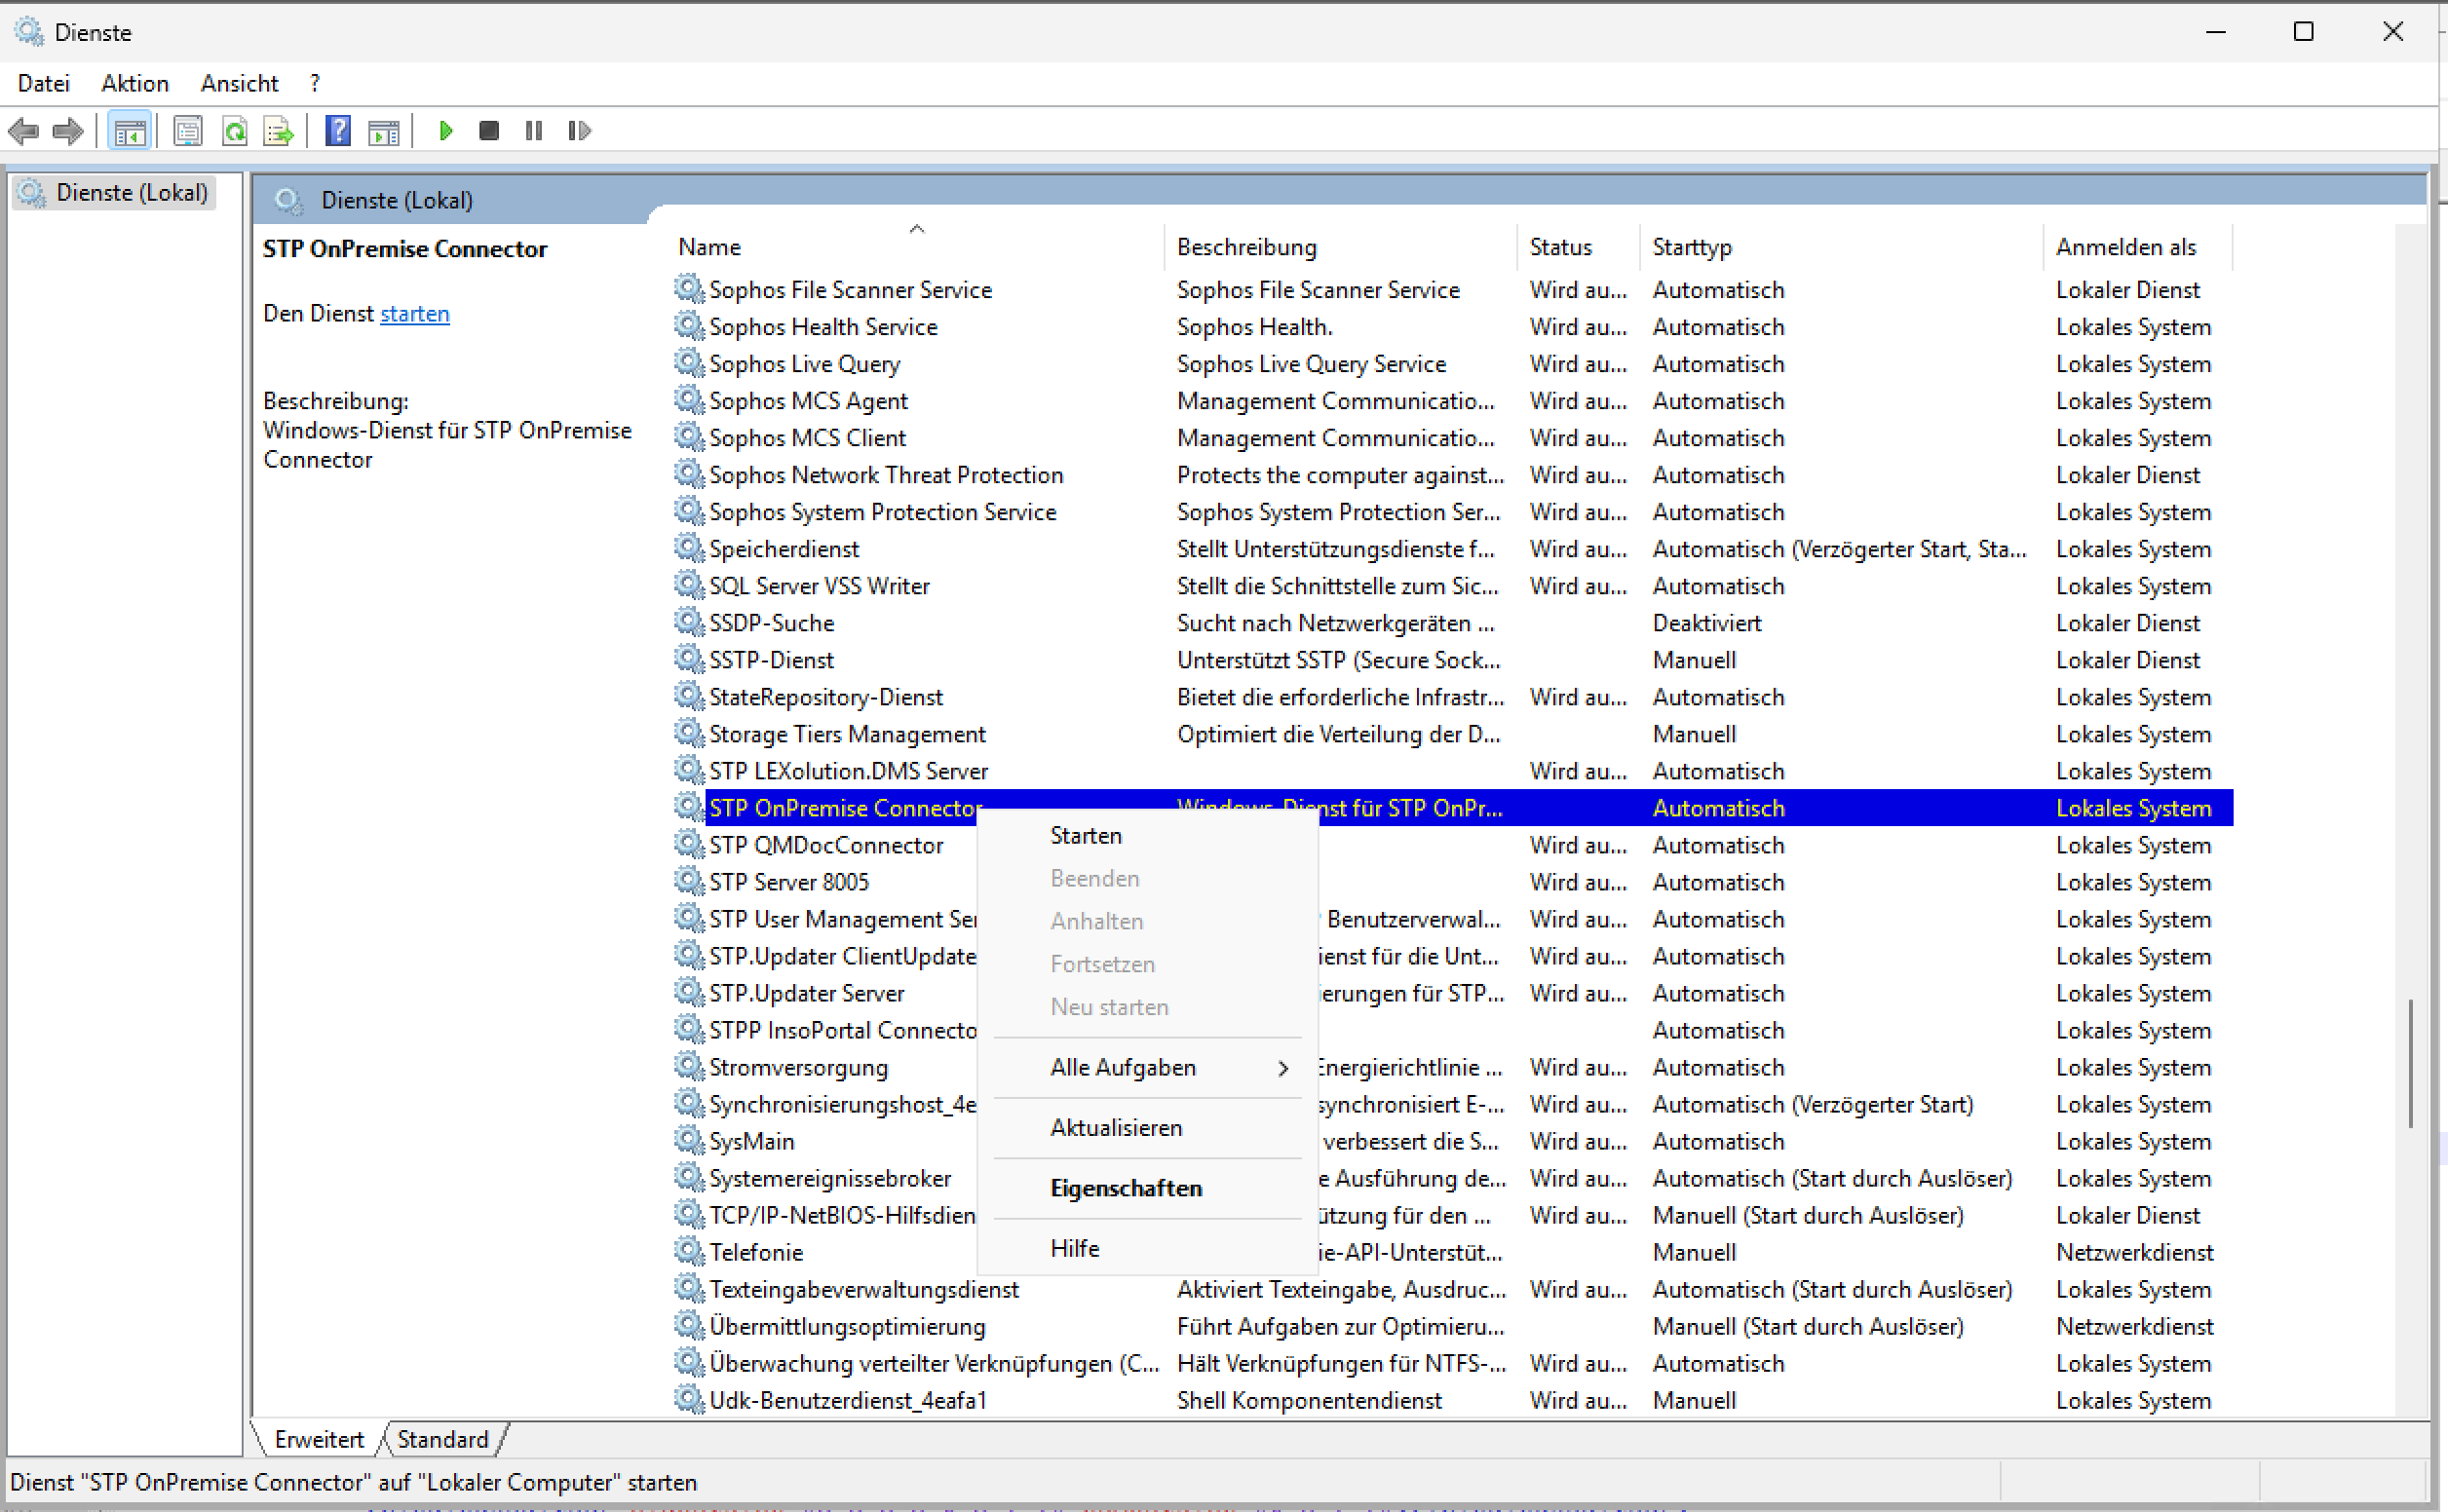Collapse the Name column sort arrow
Image resolution: width=2448 pixels, height=1512 pixels.
(916, 228)
